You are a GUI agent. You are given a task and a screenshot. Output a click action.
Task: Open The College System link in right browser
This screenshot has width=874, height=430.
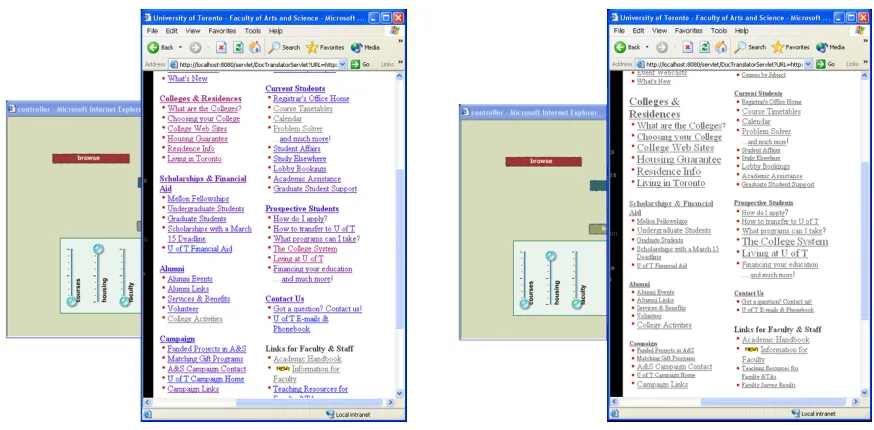tap(785, 241)
